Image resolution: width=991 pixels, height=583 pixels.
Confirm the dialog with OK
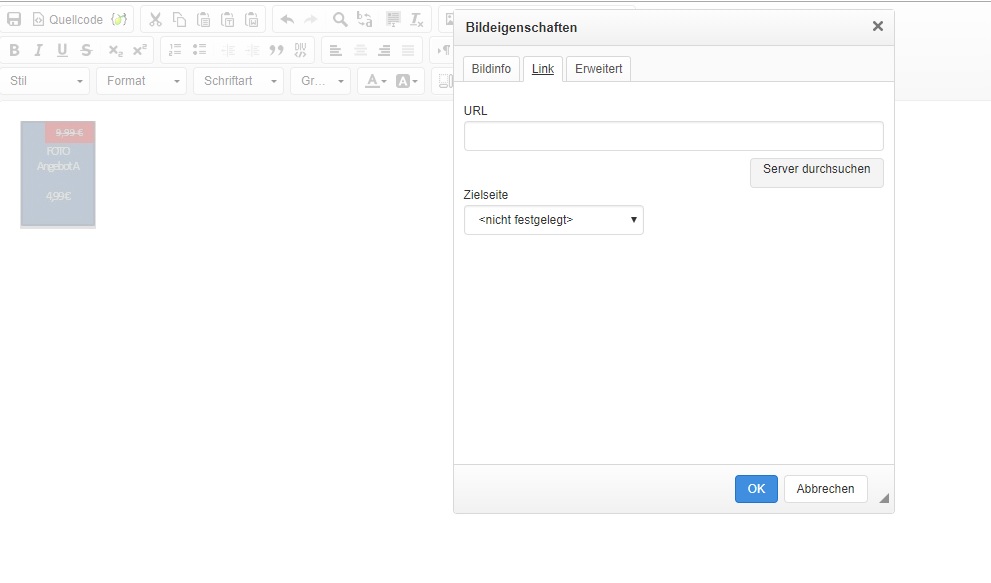coord(756,489)
